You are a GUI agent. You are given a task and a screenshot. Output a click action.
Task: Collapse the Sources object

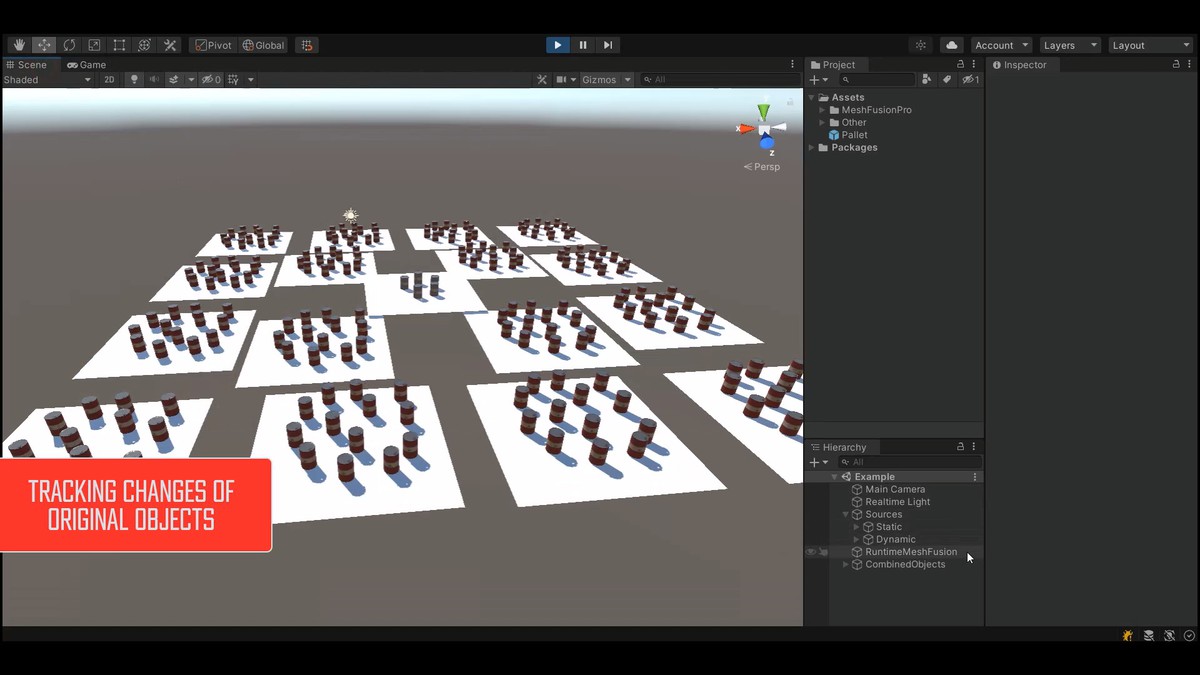pos(845,515)
